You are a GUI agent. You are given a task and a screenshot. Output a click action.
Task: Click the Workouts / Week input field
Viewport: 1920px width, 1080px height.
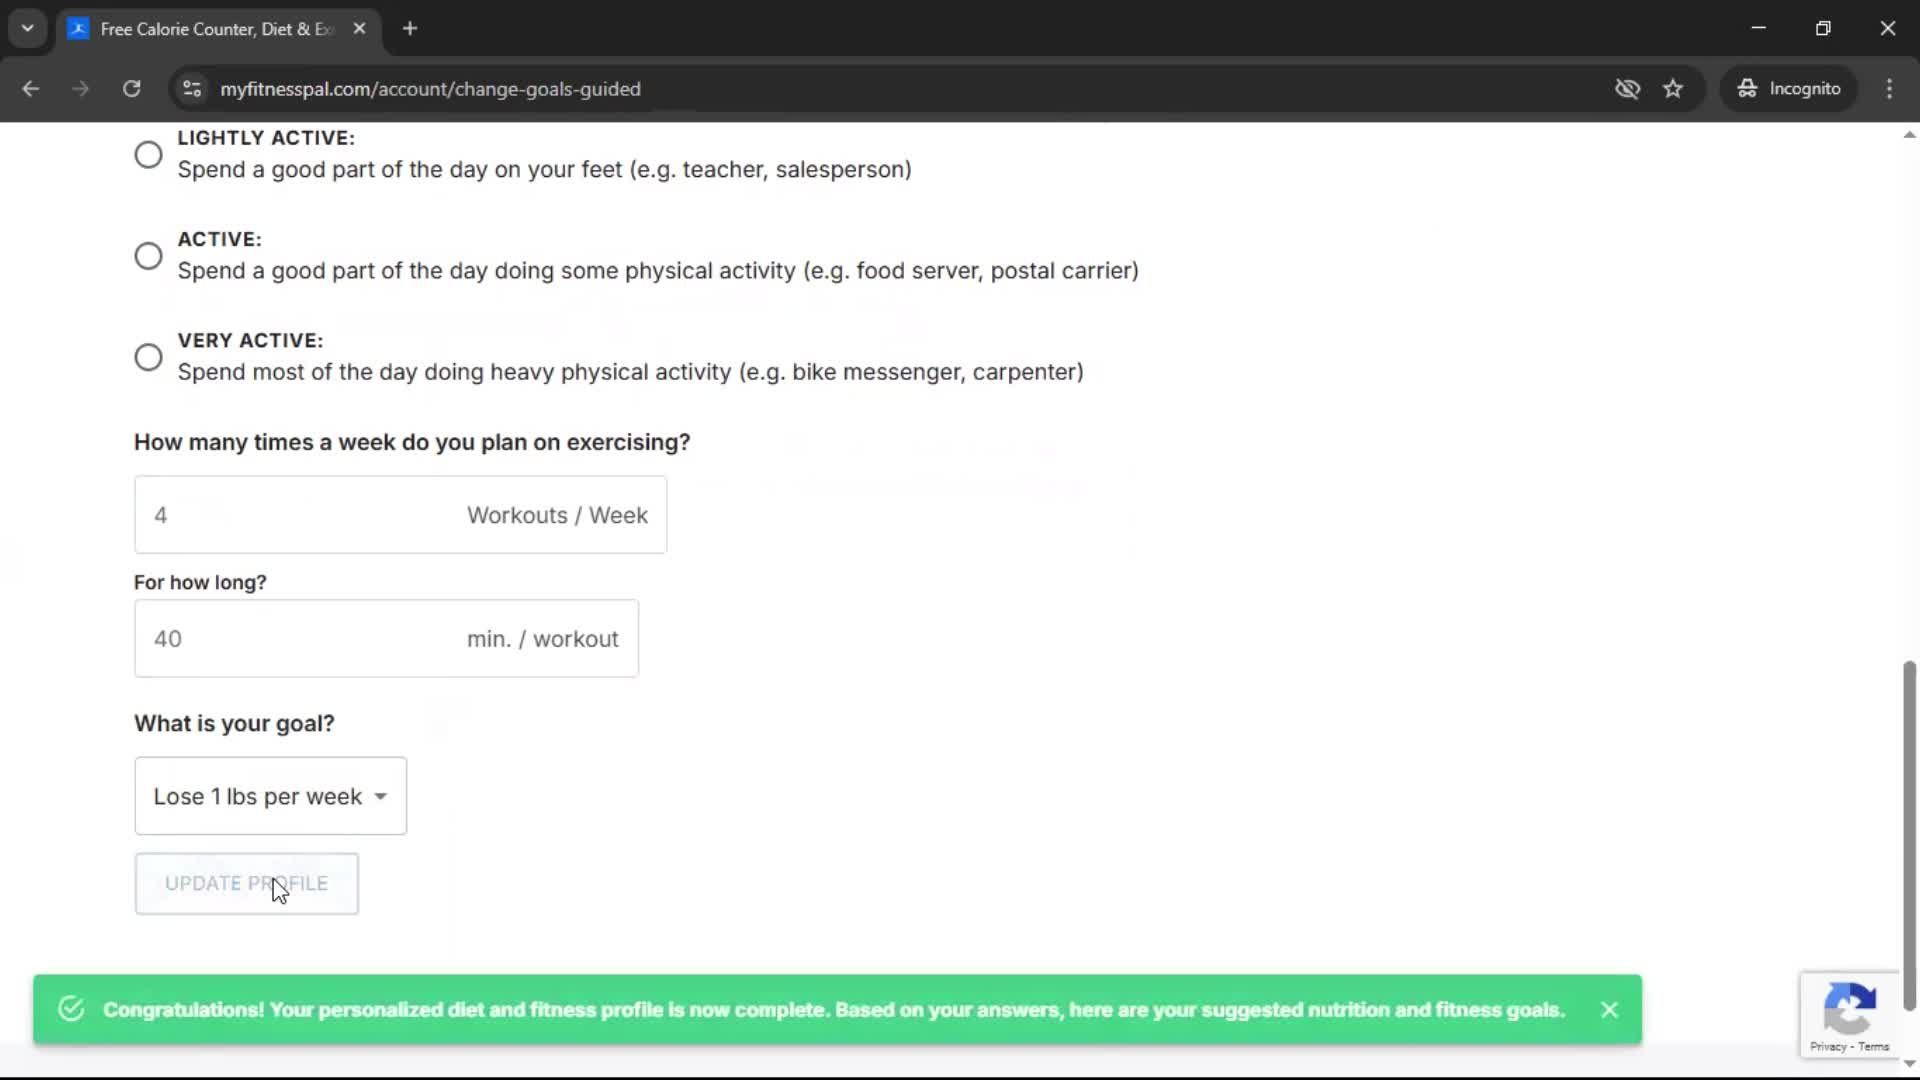pyautogui.click(x=400, y=515)
